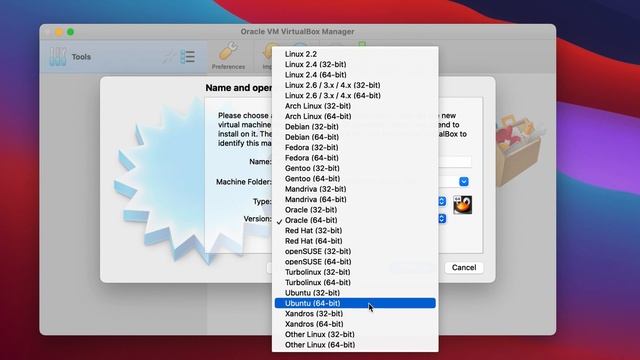Click the Cancel button in dialog
640x360 pixels.
(x=464, y=268)
